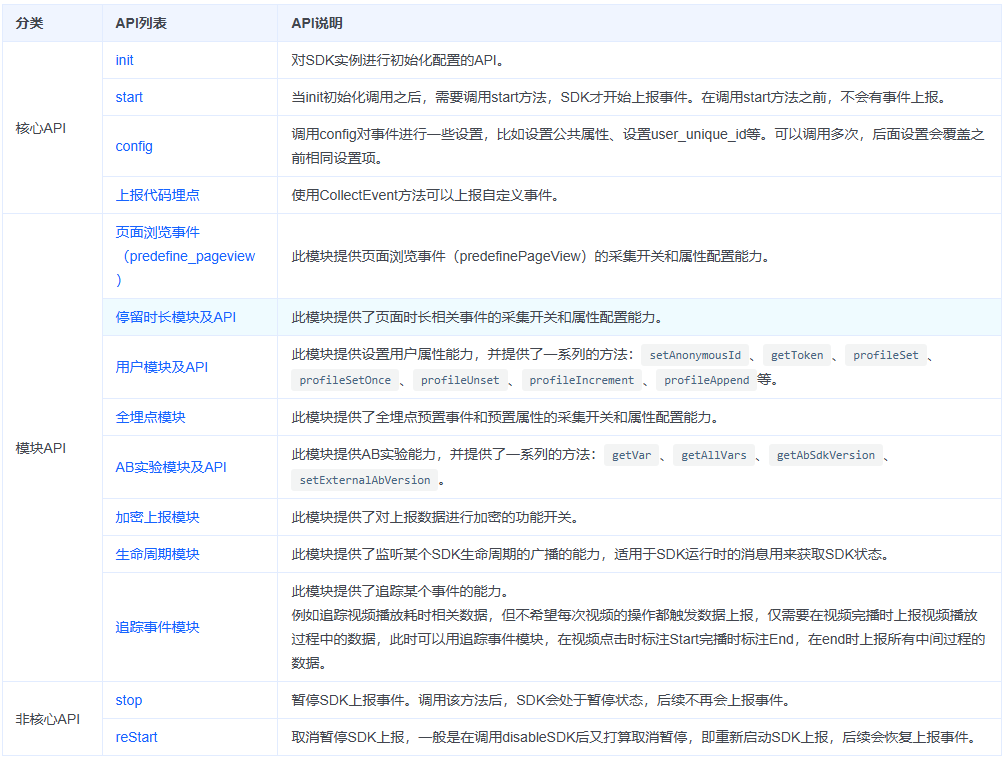This screenshot has height=761, width=1007.
Task: Click the getAllVars code tag
Action: 714,455
